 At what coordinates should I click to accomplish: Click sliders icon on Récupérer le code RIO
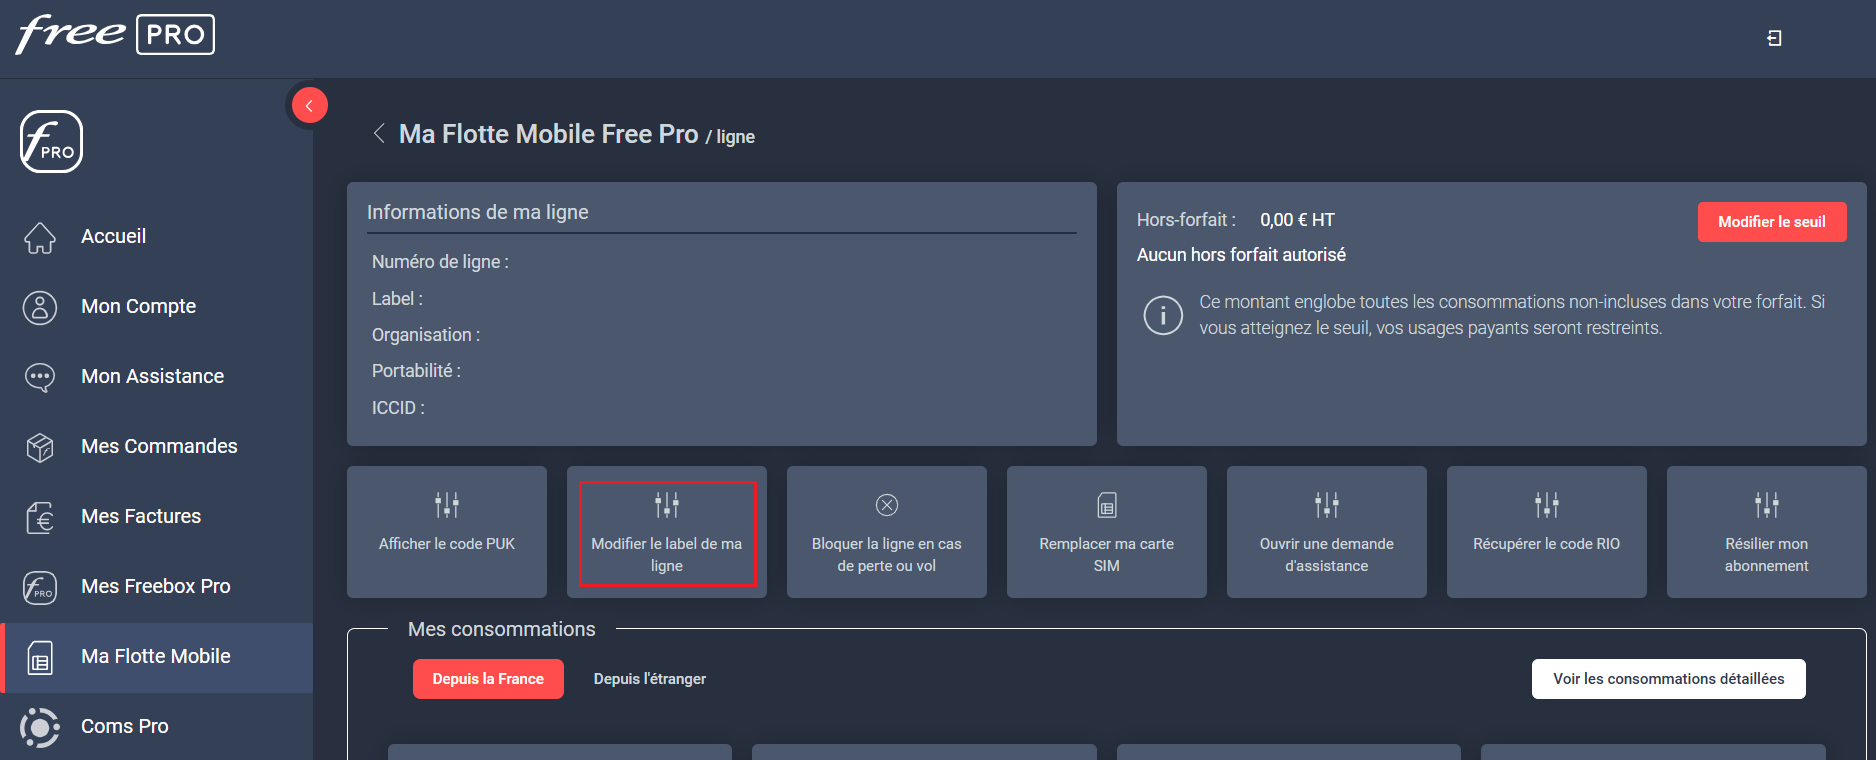[x=1547, y=505]
